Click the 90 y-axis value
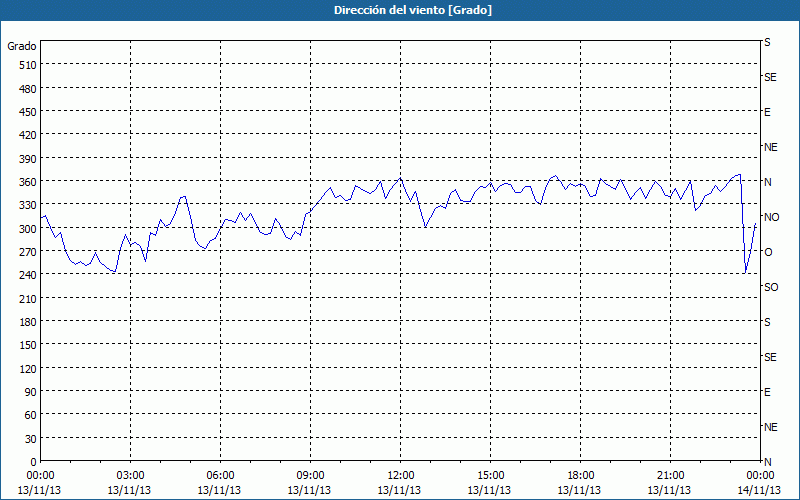Image resolution: width=800 pixels, height=500 pixels. point(31,392)
